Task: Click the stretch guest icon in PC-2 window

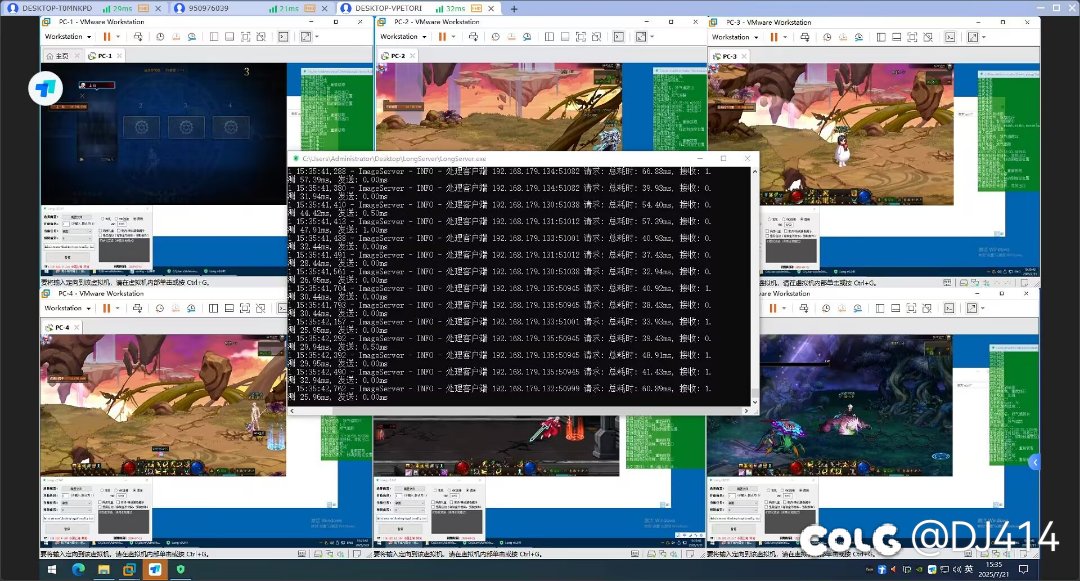Action: pyautogui.click(x=641, y=36)
